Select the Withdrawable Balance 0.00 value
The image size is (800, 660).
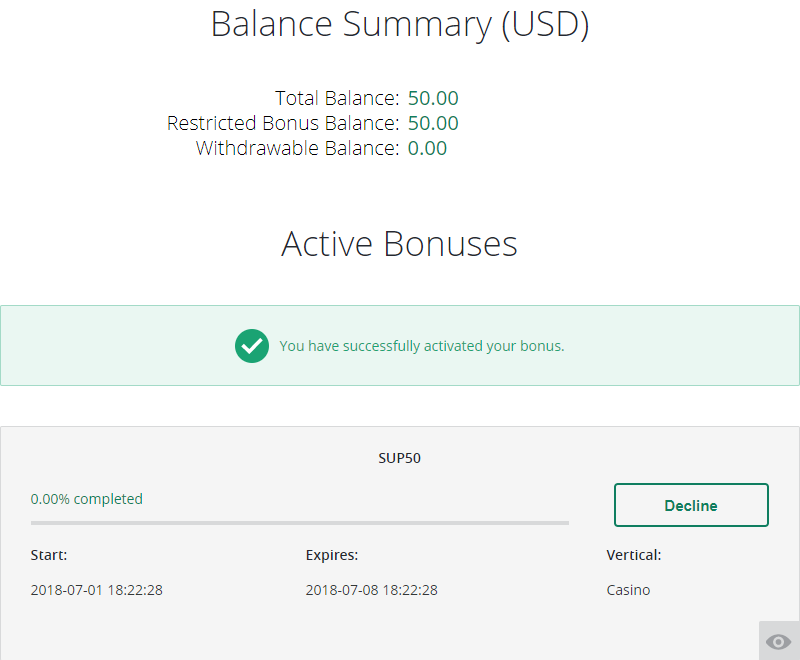pyautogui.click(x=427, y=149)
